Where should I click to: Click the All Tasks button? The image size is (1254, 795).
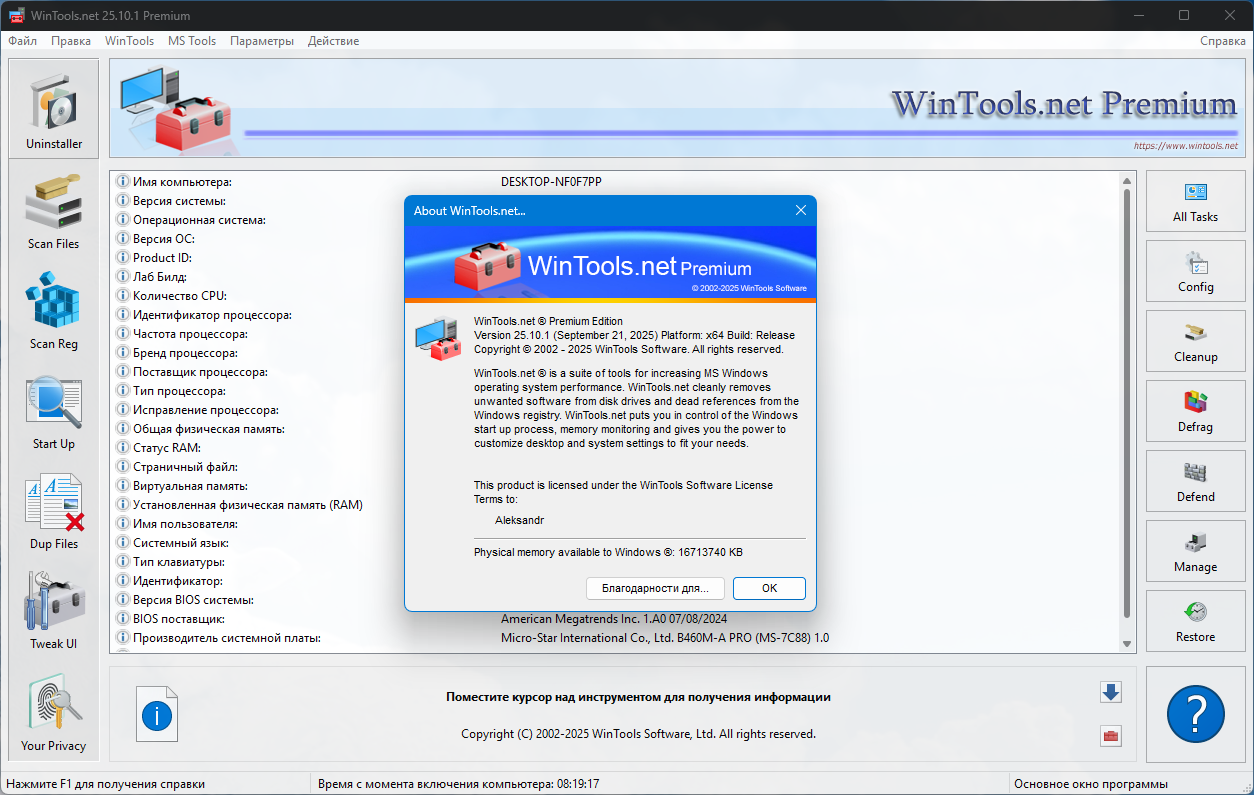point(1195,202)
